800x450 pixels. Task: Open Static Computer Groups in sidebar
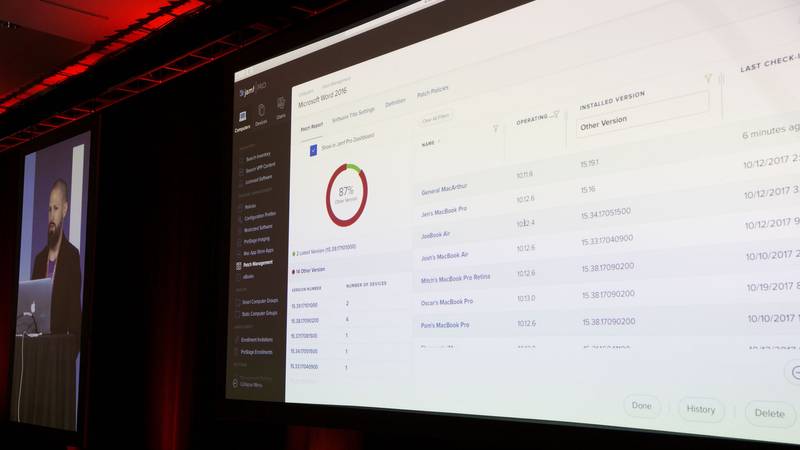click(x=259, y=313)
